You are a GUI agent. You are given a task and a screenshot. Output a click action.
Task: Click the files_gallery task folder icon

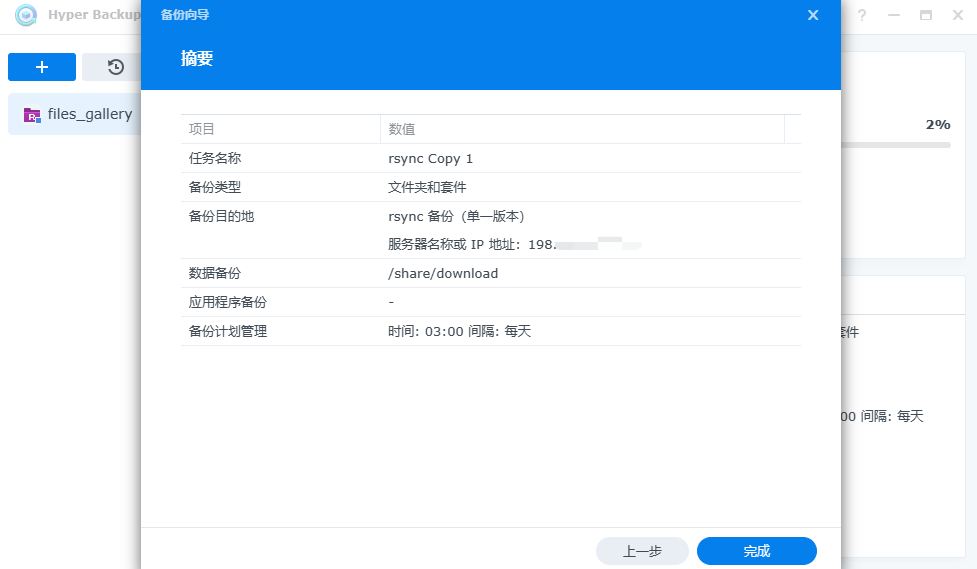[x=32, y=115]
